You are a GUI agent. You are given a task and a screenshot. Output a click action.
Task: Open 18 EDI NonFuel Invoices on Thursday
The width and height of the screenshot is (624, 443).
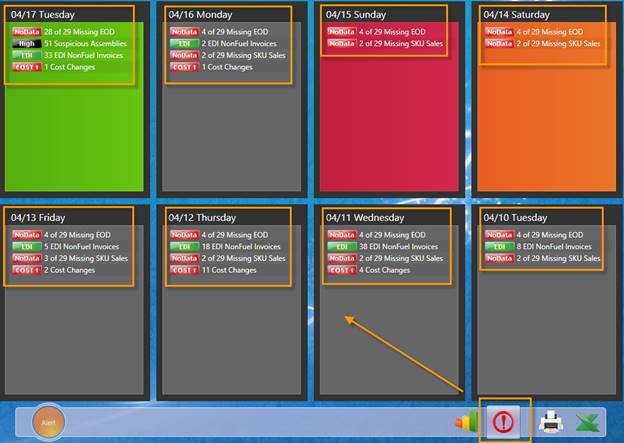(240, 247)
